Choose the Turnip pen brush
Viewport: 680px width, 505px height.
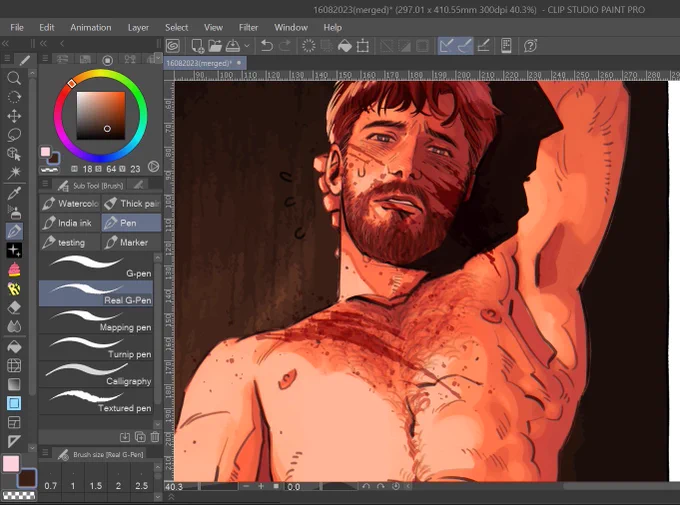96,347
